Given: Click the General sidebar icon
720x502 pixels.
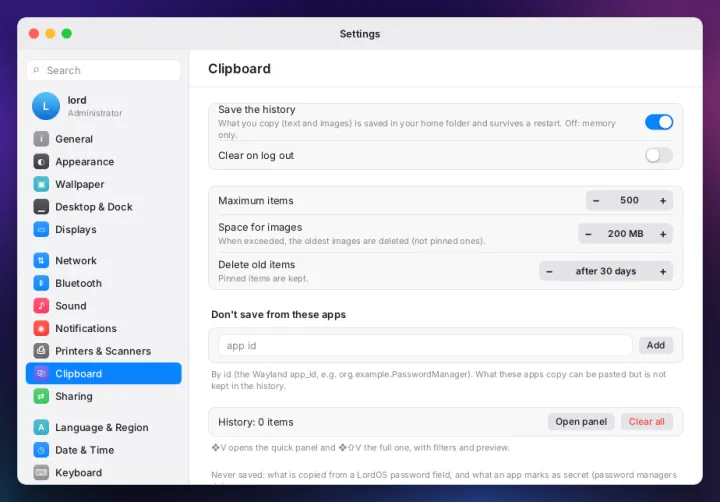Looking at the screenshot, I should pyautogui.click(x=41, y=139).
